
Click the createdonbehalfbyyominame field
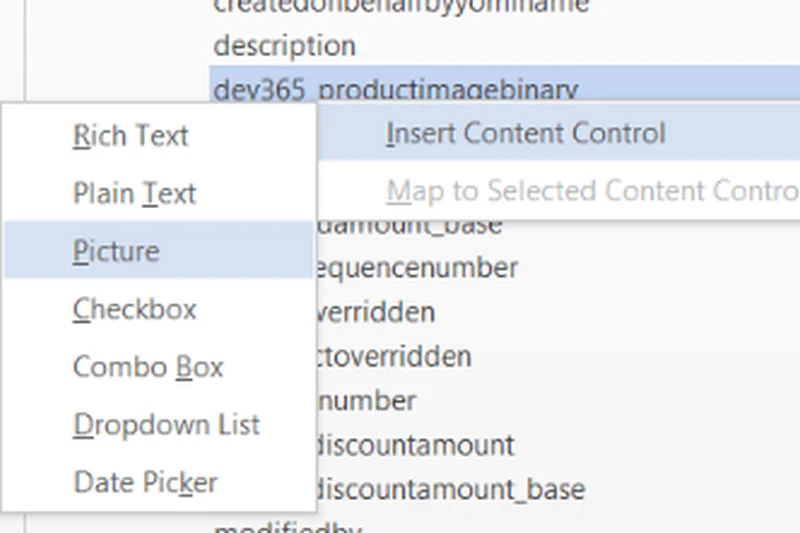[x=400, y=6]
